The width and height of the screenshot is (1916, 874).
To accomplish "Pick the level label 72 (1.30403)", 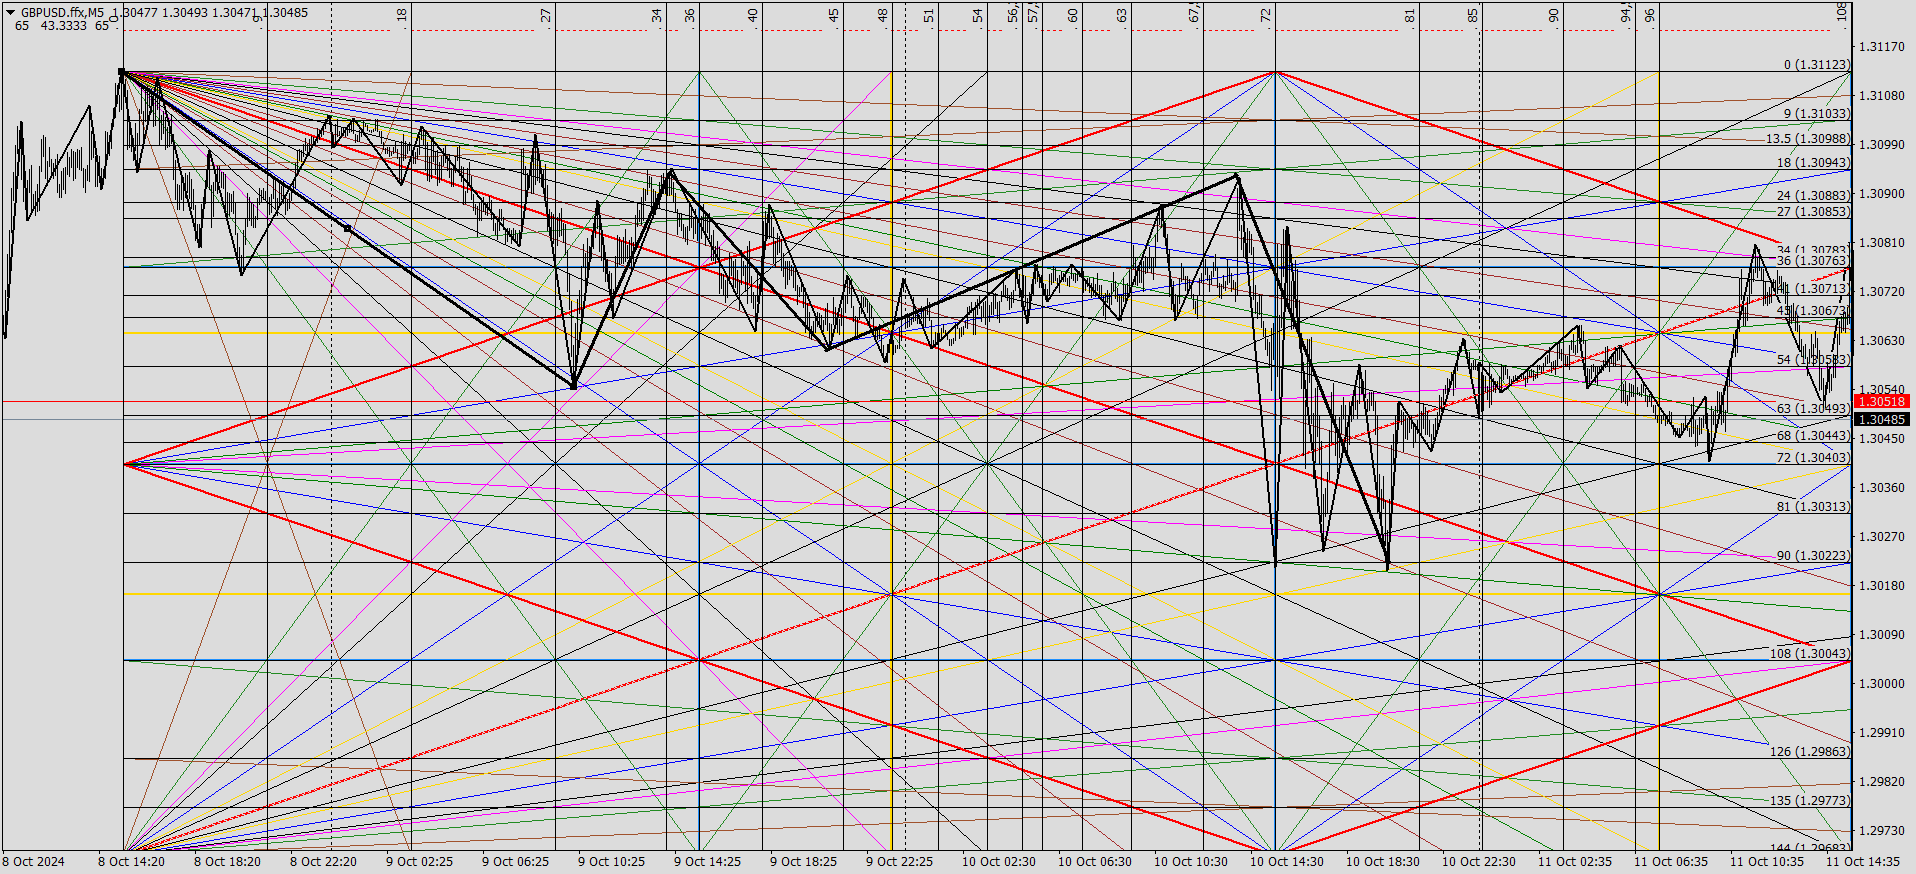I will click(x=1813, y=458).
